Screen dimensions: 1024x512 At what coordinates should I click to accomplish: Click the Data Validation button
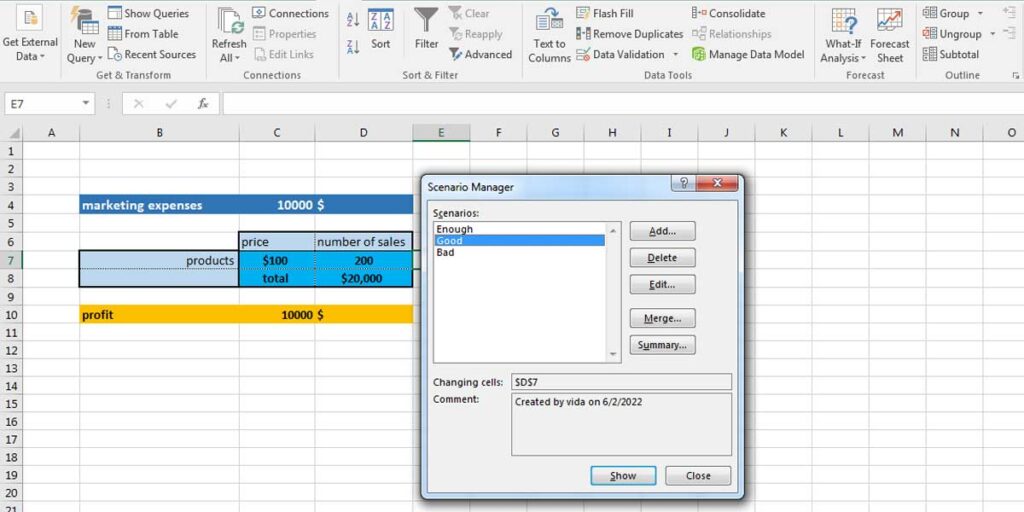coord(620,55)
